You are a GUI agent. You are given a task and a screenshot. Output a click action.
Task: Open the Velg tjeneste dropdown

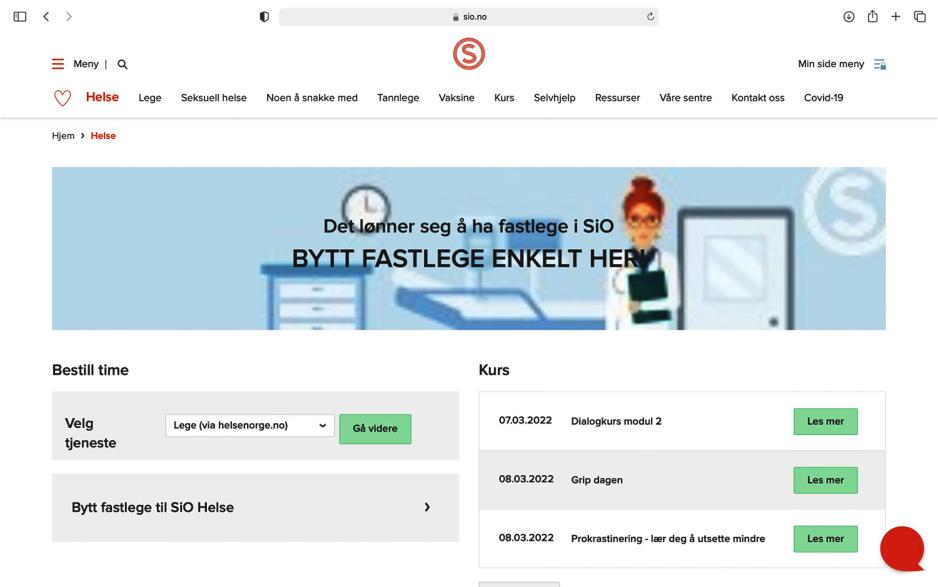coord(250,426)
